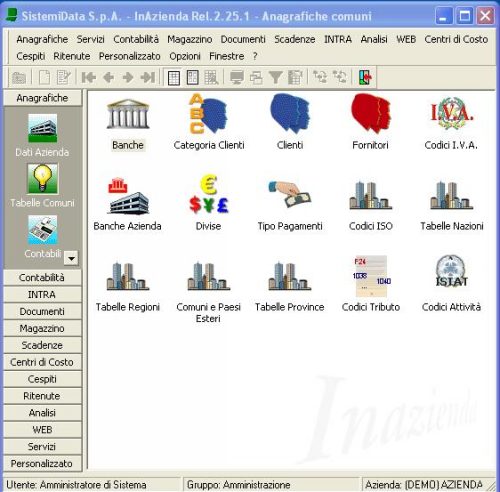Screen dimensions: 500x492
Task: Open the Magazzino menu in menu bar
Action: coord(190,39)
